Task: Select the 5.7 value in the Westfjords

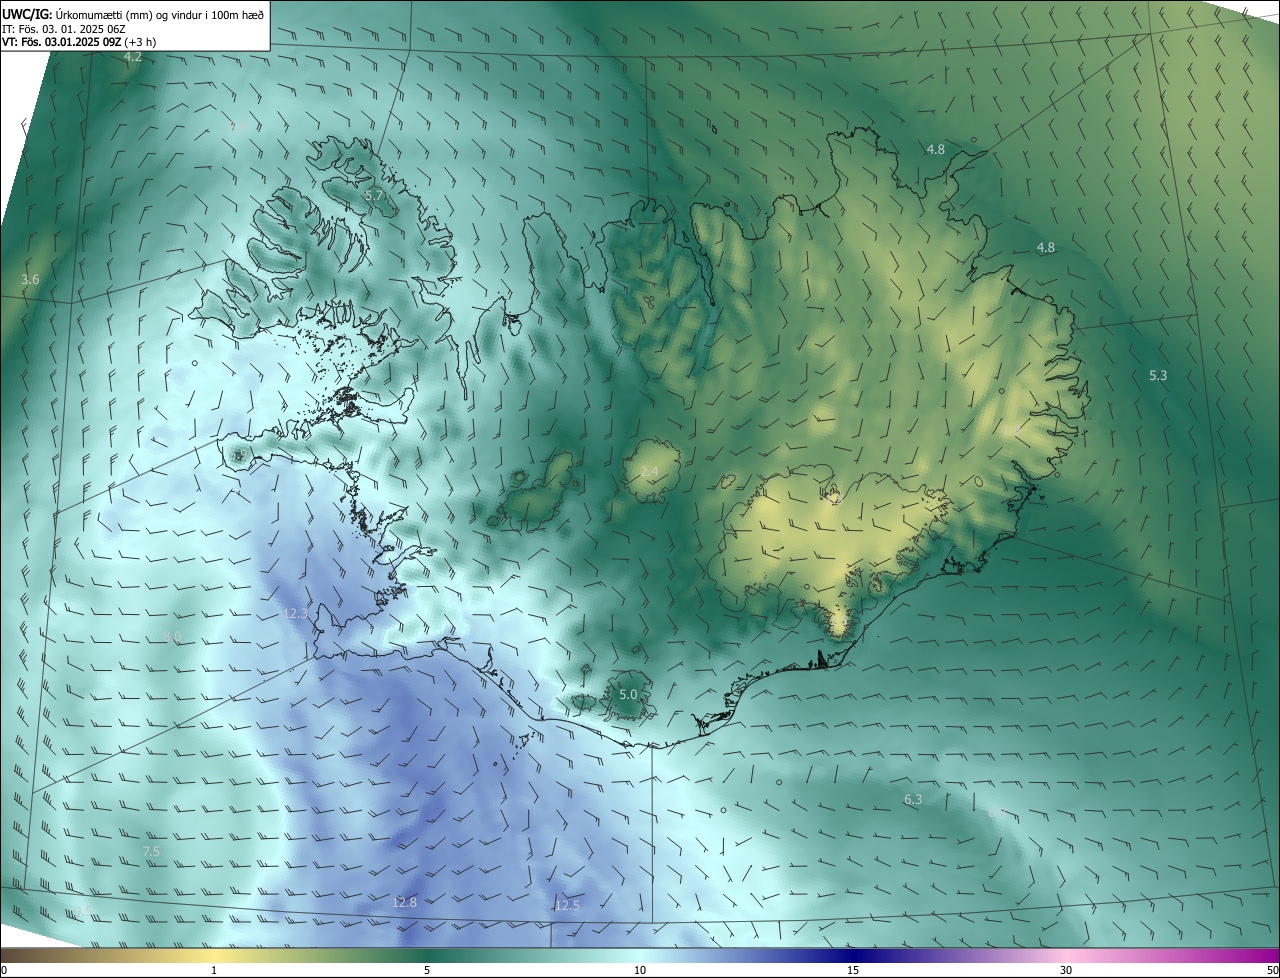Action: (374, 196)
